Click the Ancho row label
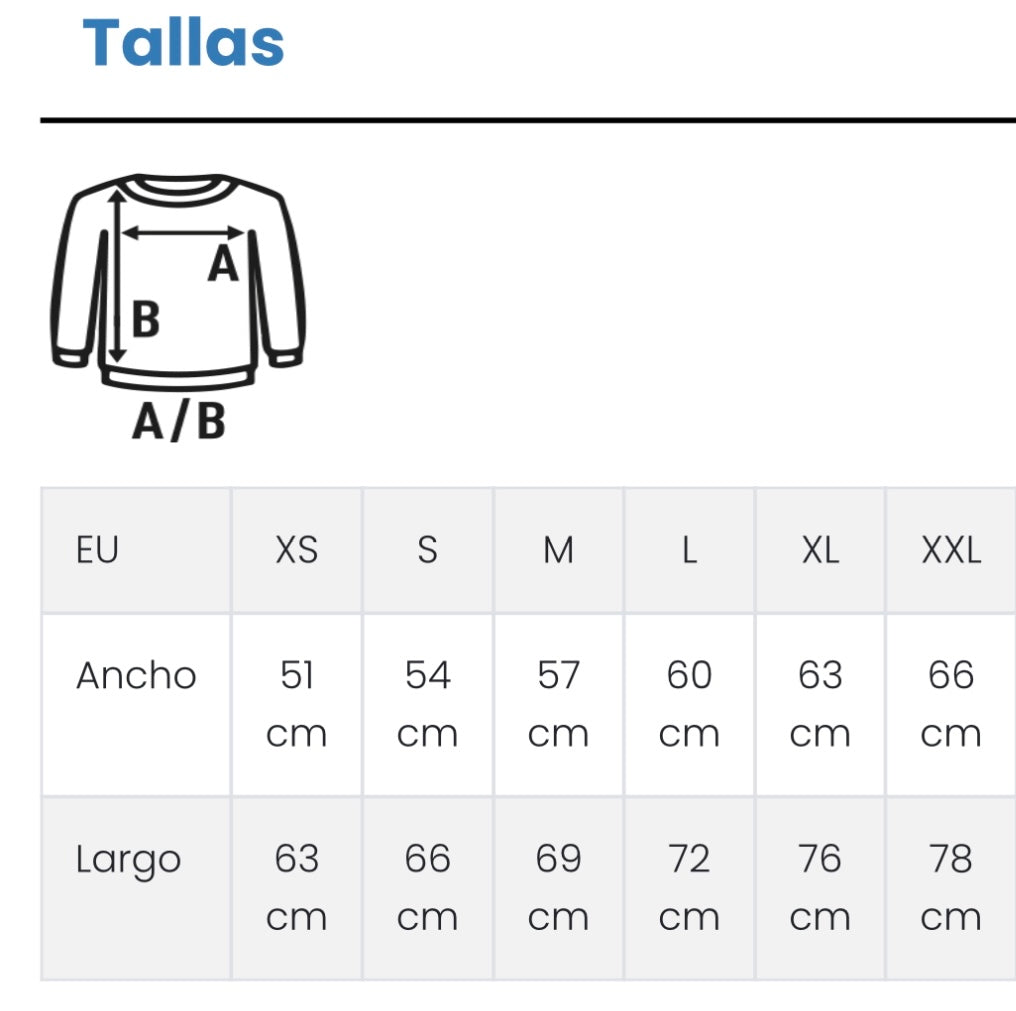Screen dimensions: 1016x1011 (x=136, y=676)
